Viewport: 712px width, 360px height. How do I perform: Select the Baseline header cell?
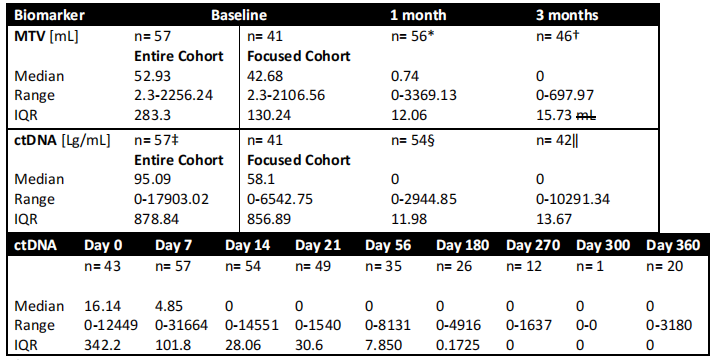(x=239, y=15)
